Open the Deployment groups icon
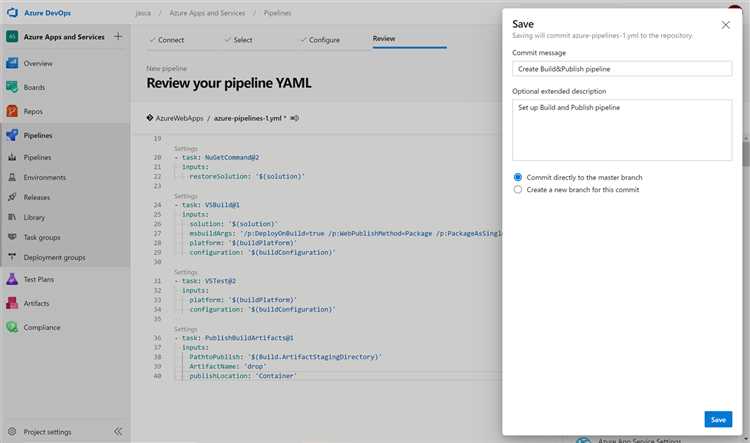This screenshot has height=443, width=750. pyautogui.click(x=12, y=257)
